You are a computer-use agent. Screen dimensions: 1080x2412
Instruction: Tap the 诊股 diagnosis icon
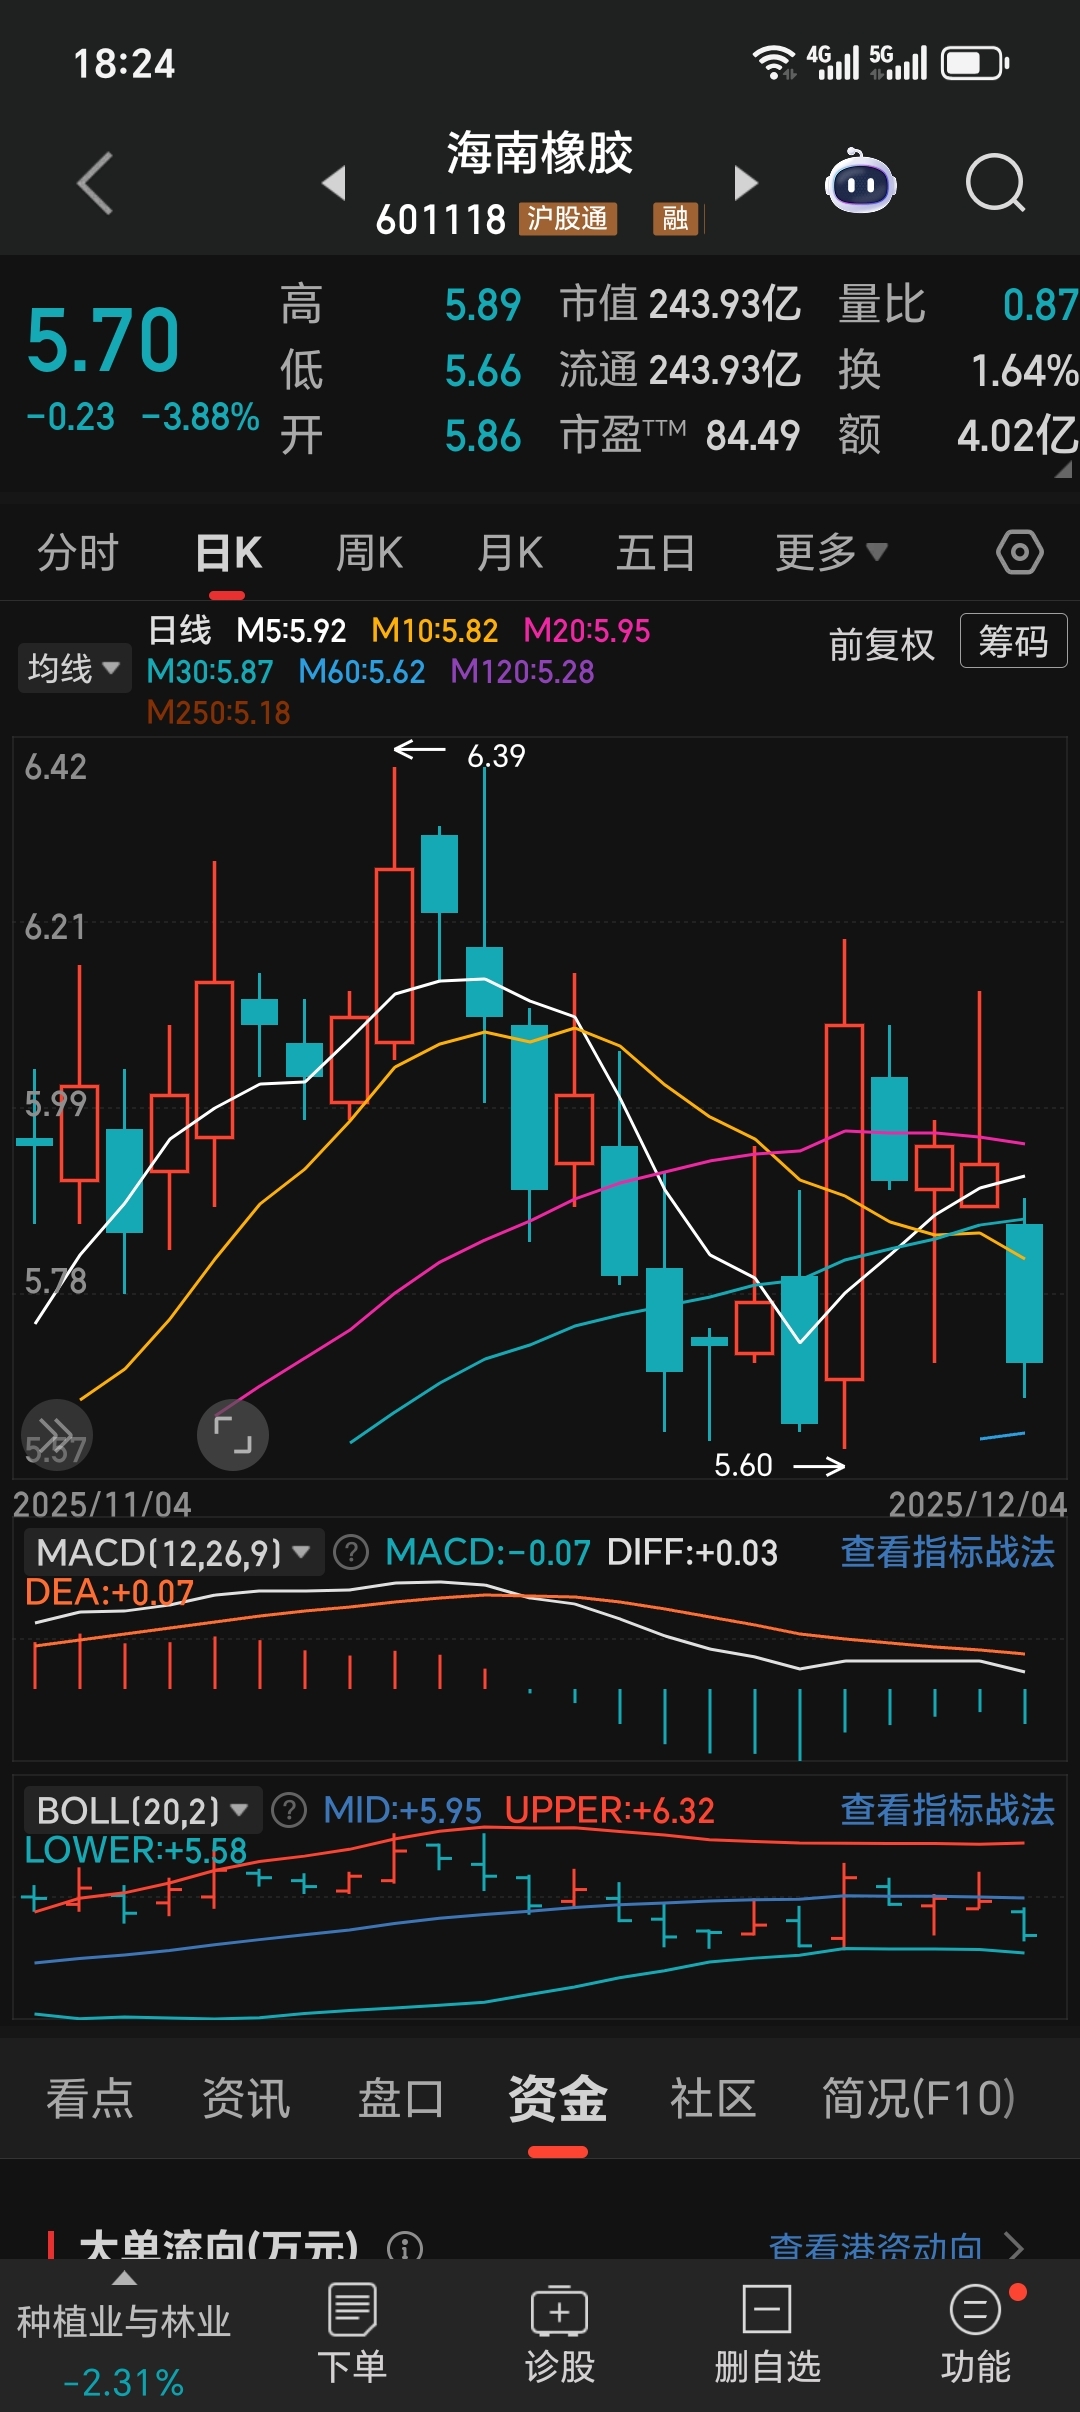[560, 2310]
